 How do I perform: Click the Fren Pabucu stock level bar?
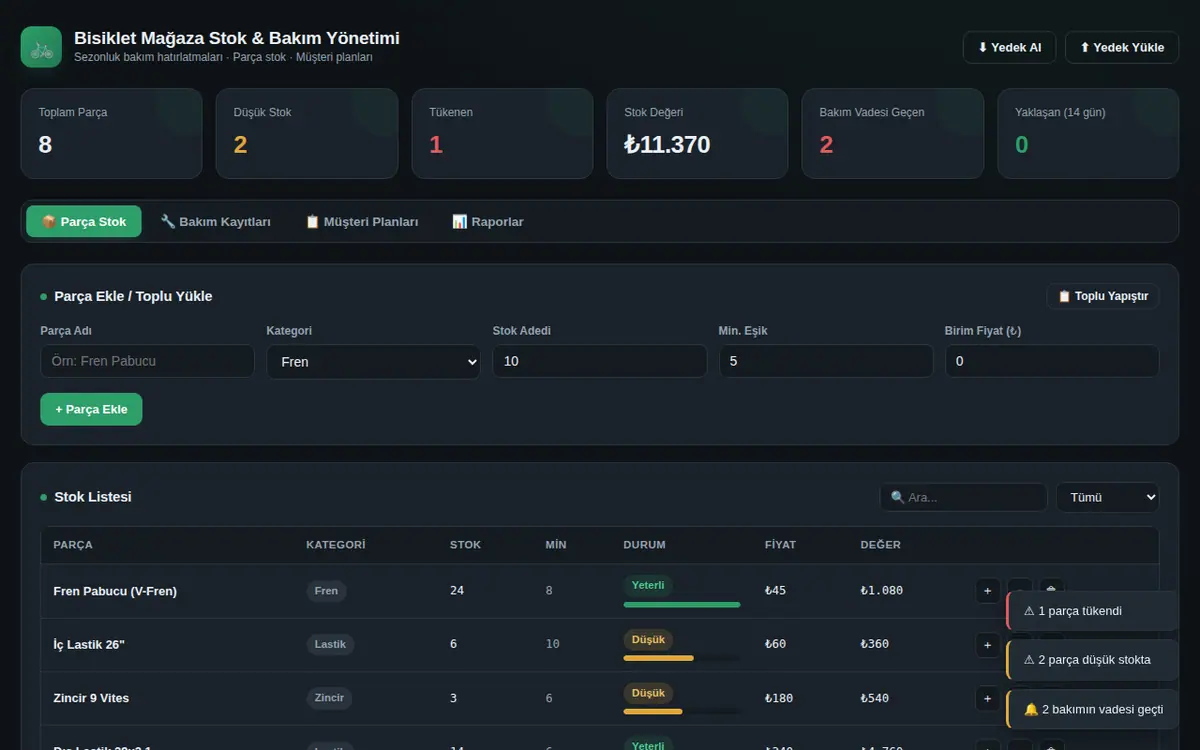click(682, 605)
